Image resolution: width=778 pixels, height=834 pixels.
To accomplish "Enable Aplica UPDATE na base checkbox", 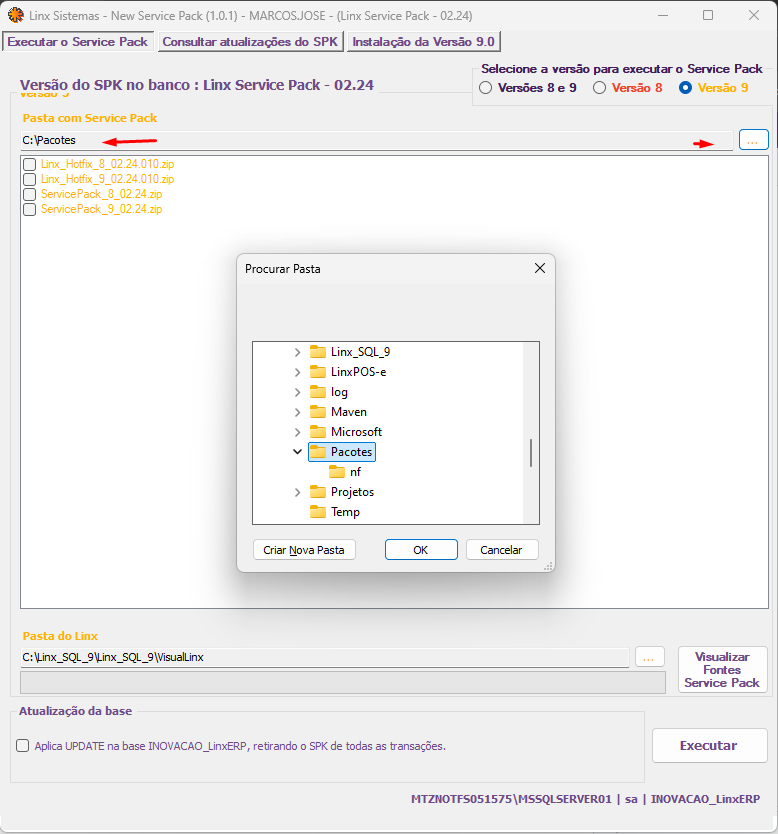I will click(x=22, y=746).
